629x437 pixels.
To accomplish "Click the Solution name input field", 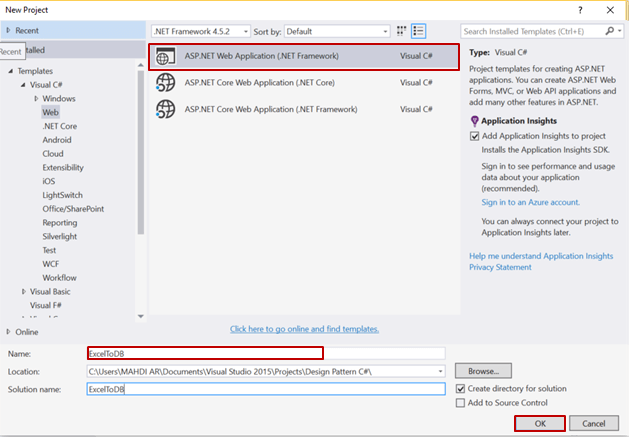I will click(x=266, y=389).
